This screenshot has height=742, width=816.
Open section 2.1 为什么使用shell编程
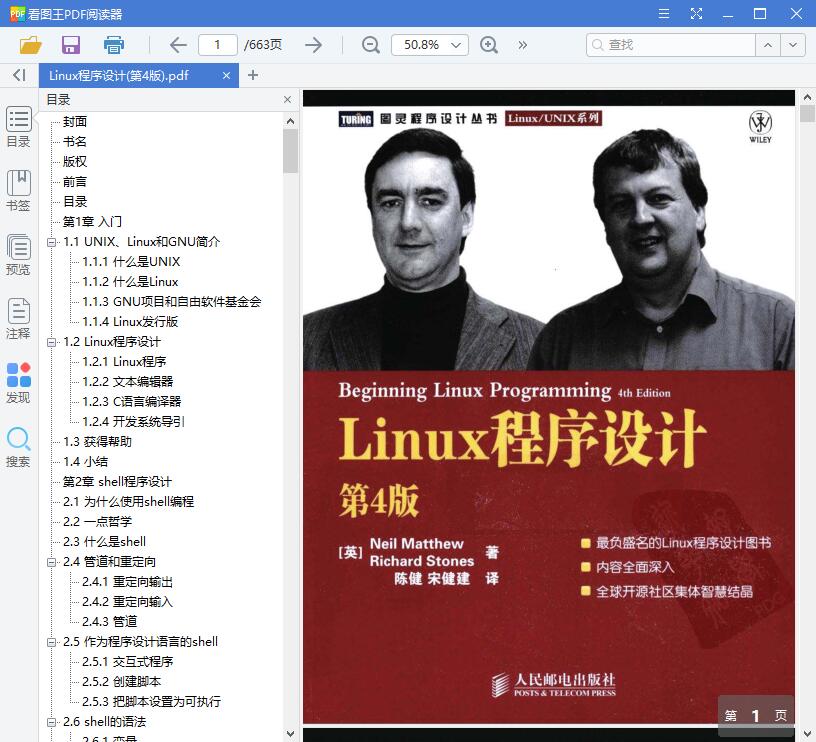pos(129,502)
